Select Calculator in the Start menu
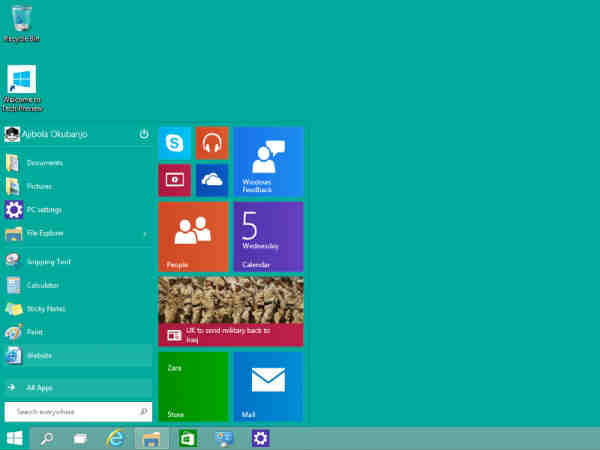 (x=42, y=285)
